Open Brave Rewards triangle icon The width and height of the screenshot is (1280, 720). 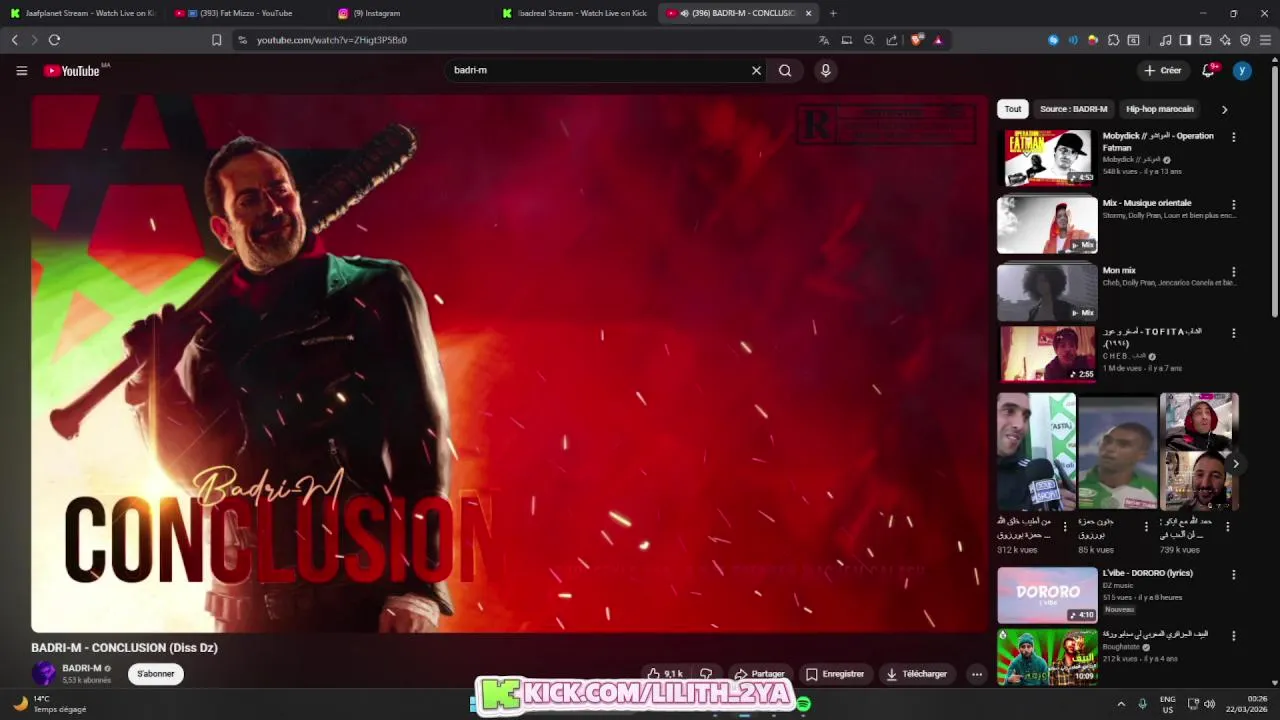[938, 40]
